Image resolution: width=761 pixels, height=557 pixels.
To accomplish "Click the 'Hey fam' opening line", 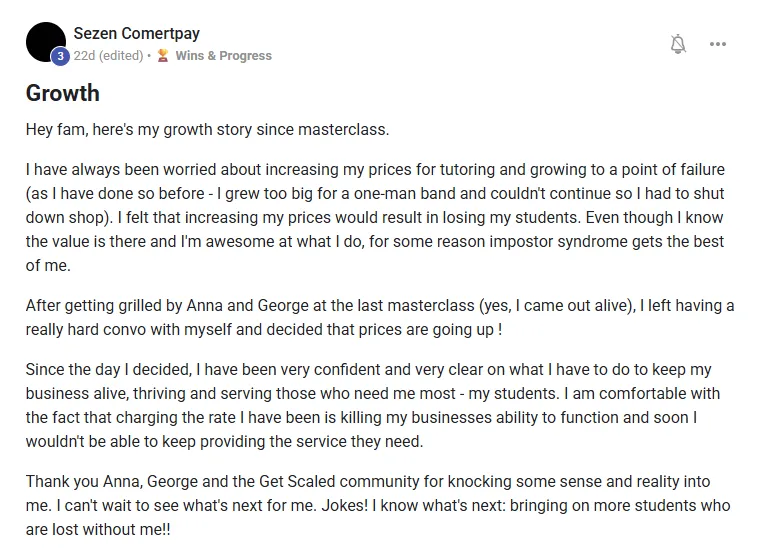I will point(207,130).
